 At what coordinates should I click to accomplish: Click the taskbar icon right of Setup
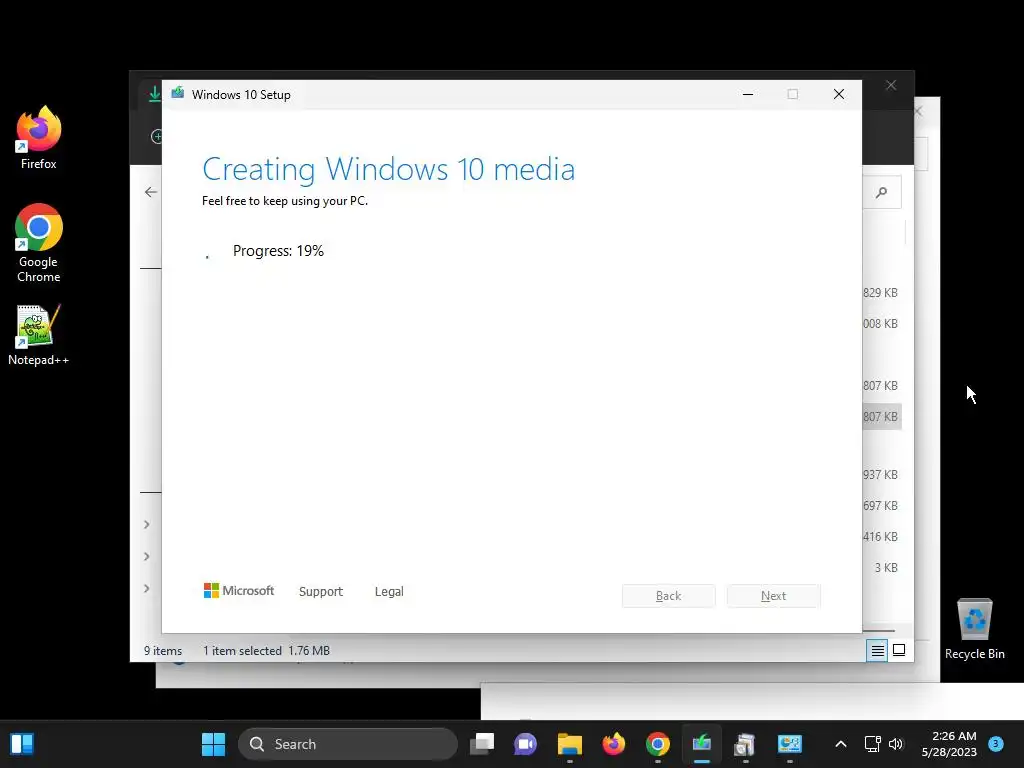(x=745, y=744)
